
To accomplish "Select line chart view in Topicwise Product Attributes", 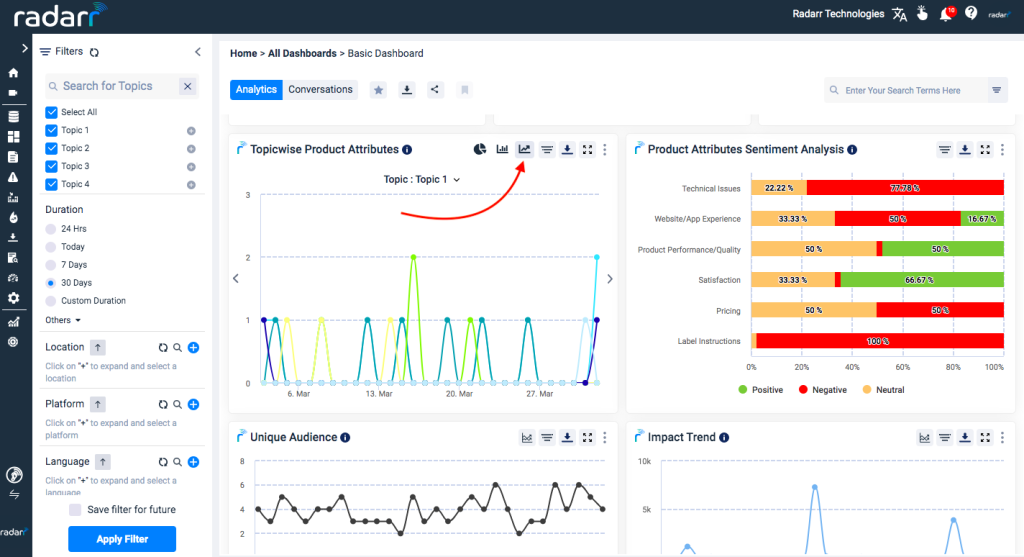I will coord(524,150).
